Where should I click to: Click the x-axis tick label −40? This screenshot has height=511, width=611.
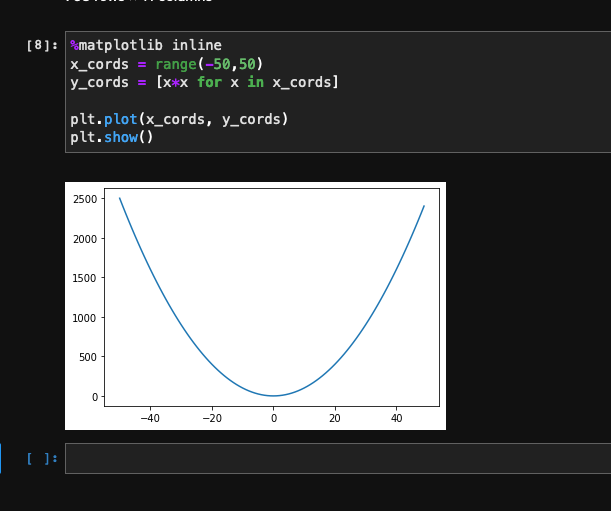[x=150, y=418]
